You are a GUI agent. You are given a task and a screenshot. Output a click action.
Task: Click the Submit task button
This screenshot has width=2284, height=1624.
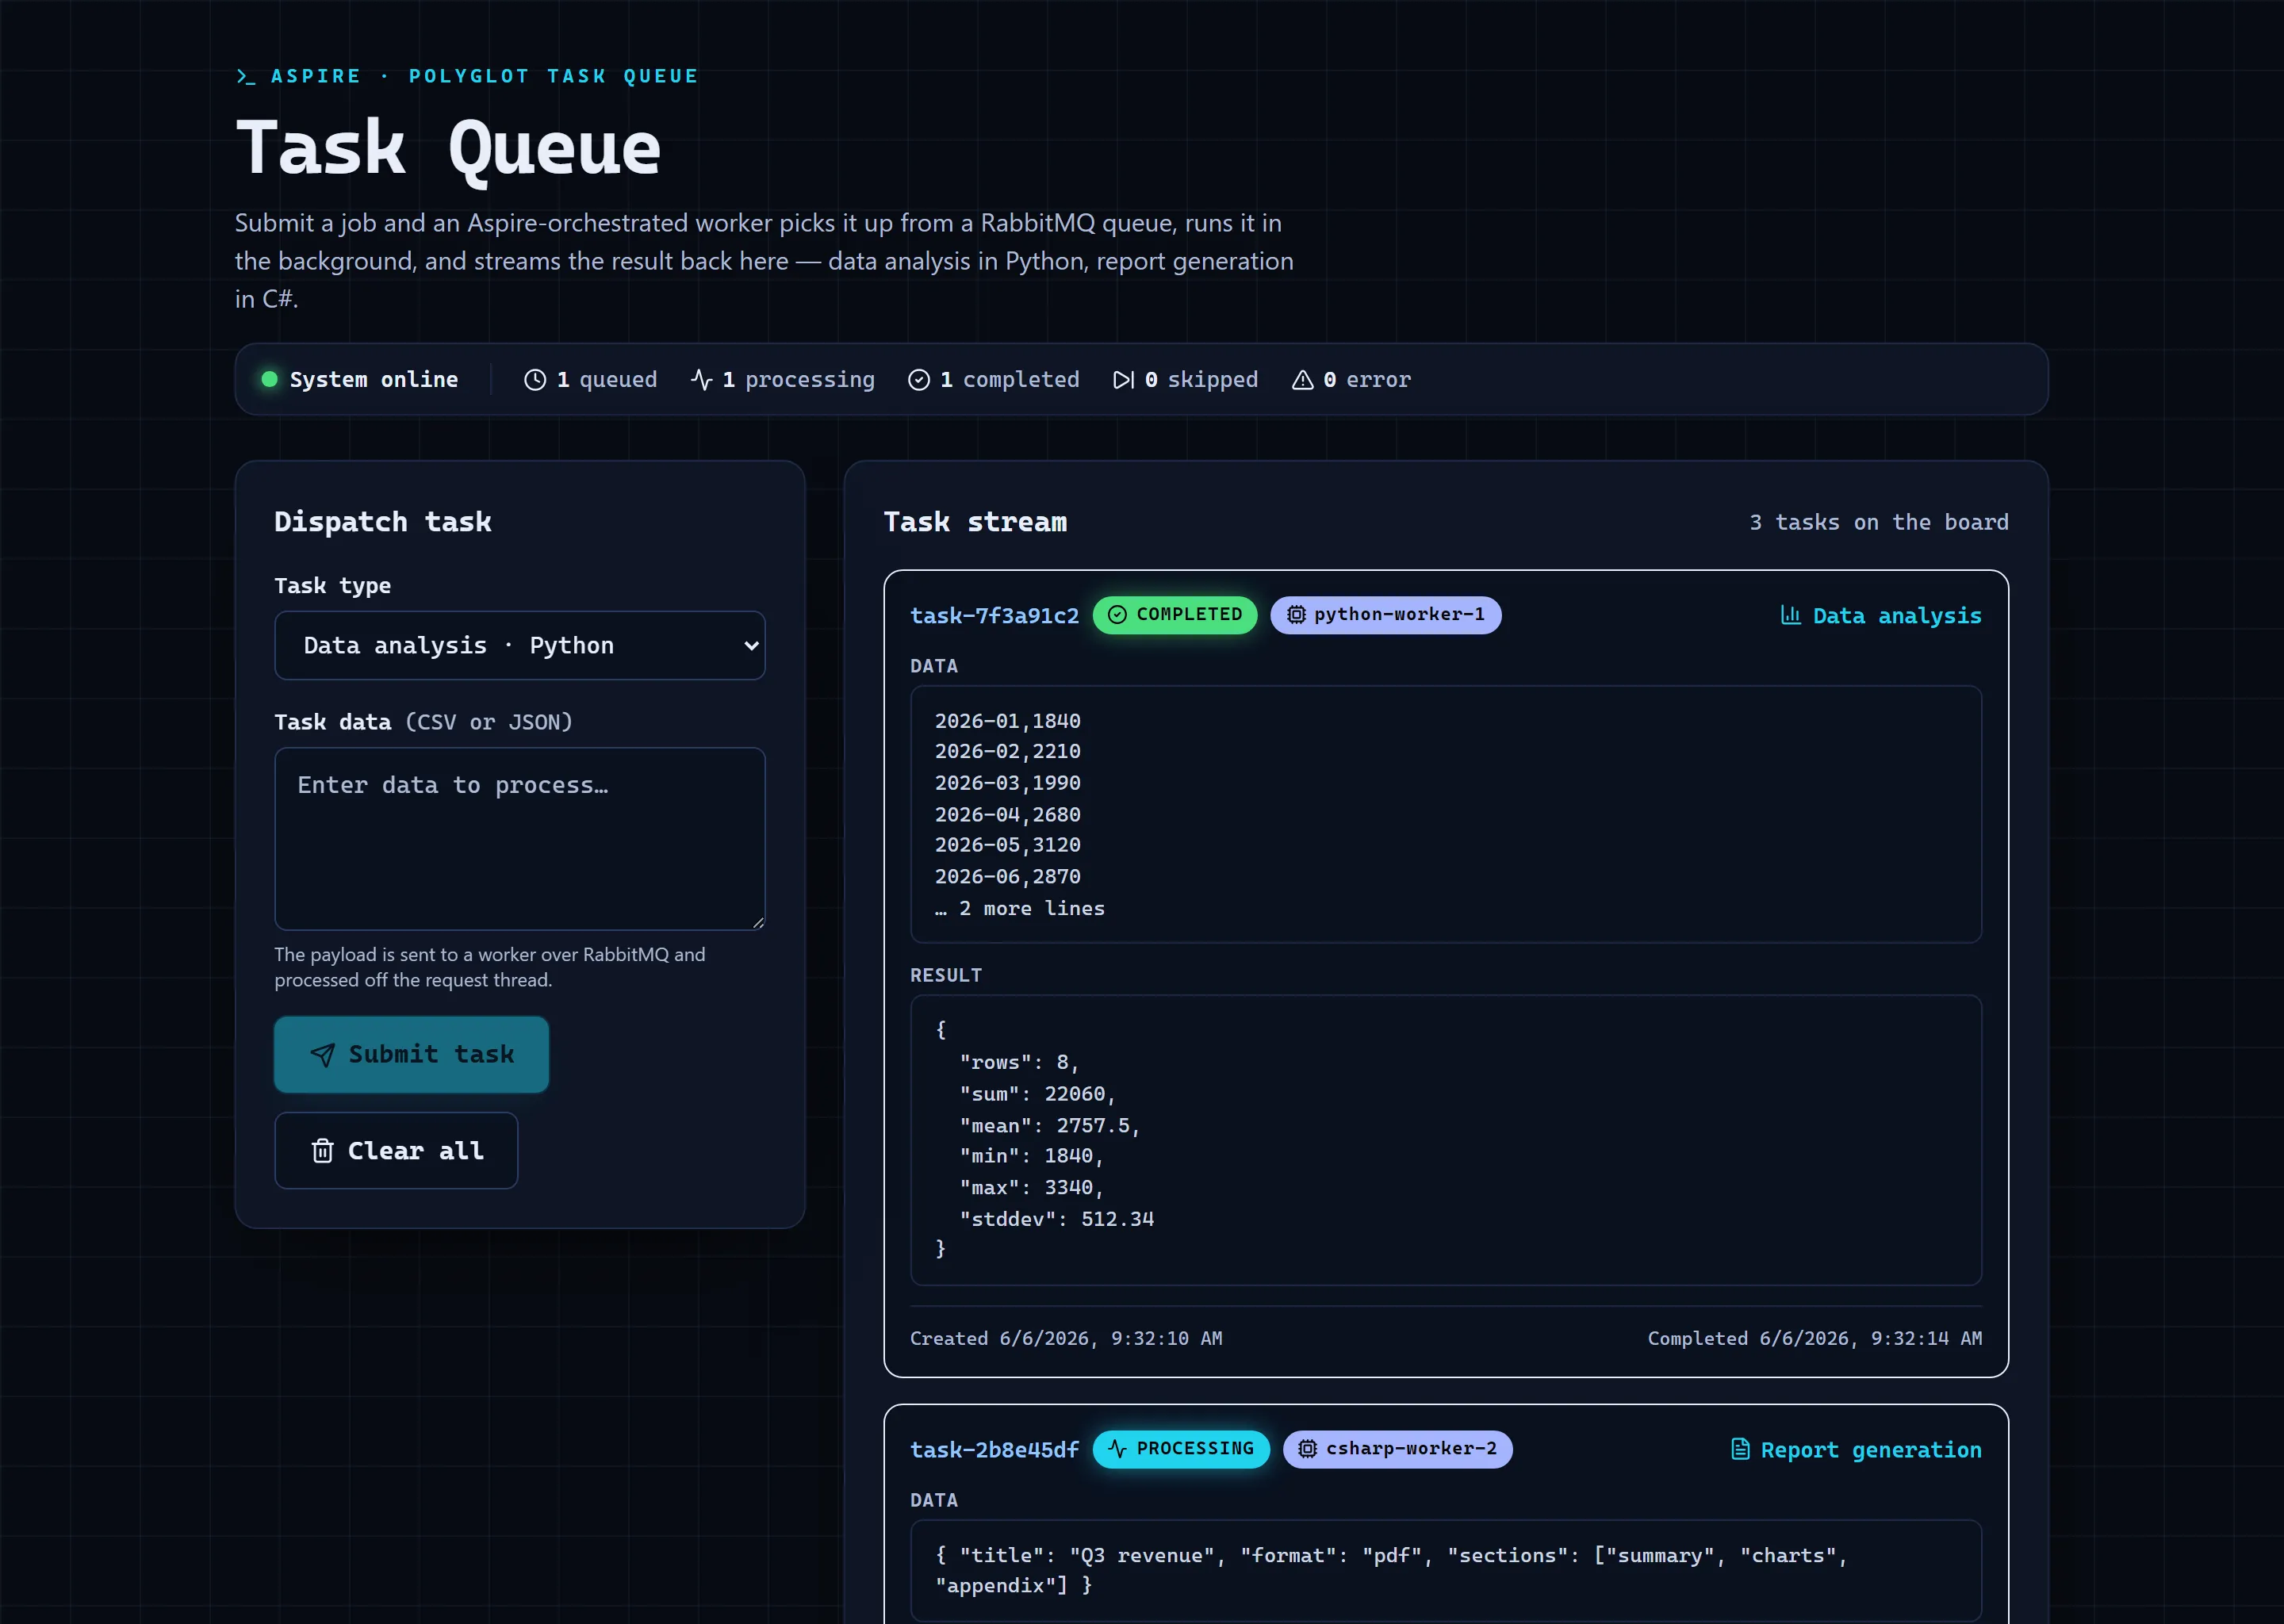click(412, 1055)
